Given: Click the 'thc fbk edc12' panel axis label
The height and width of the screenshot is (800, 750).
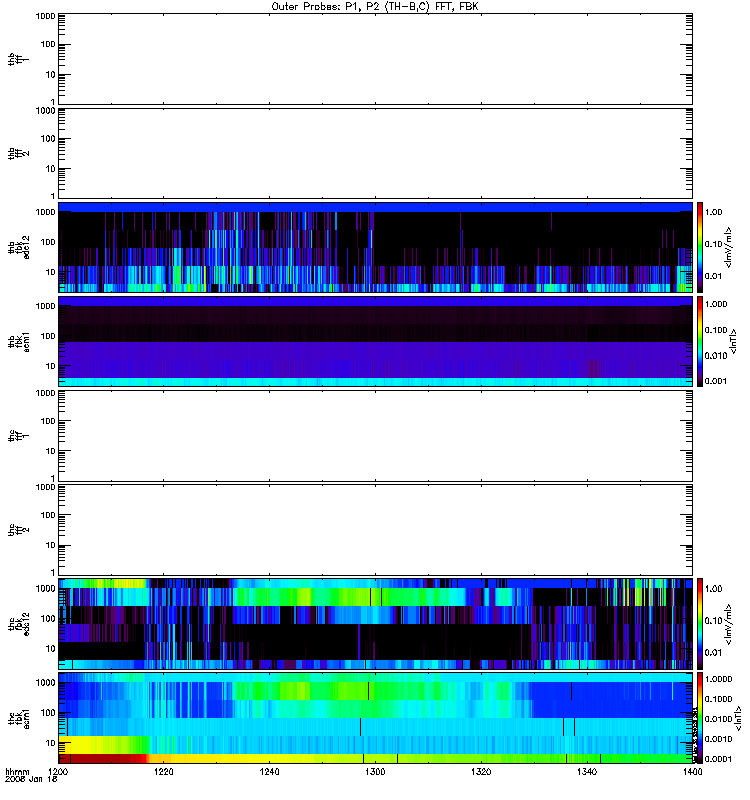Looking at the screenshot, I should [18, 623].
